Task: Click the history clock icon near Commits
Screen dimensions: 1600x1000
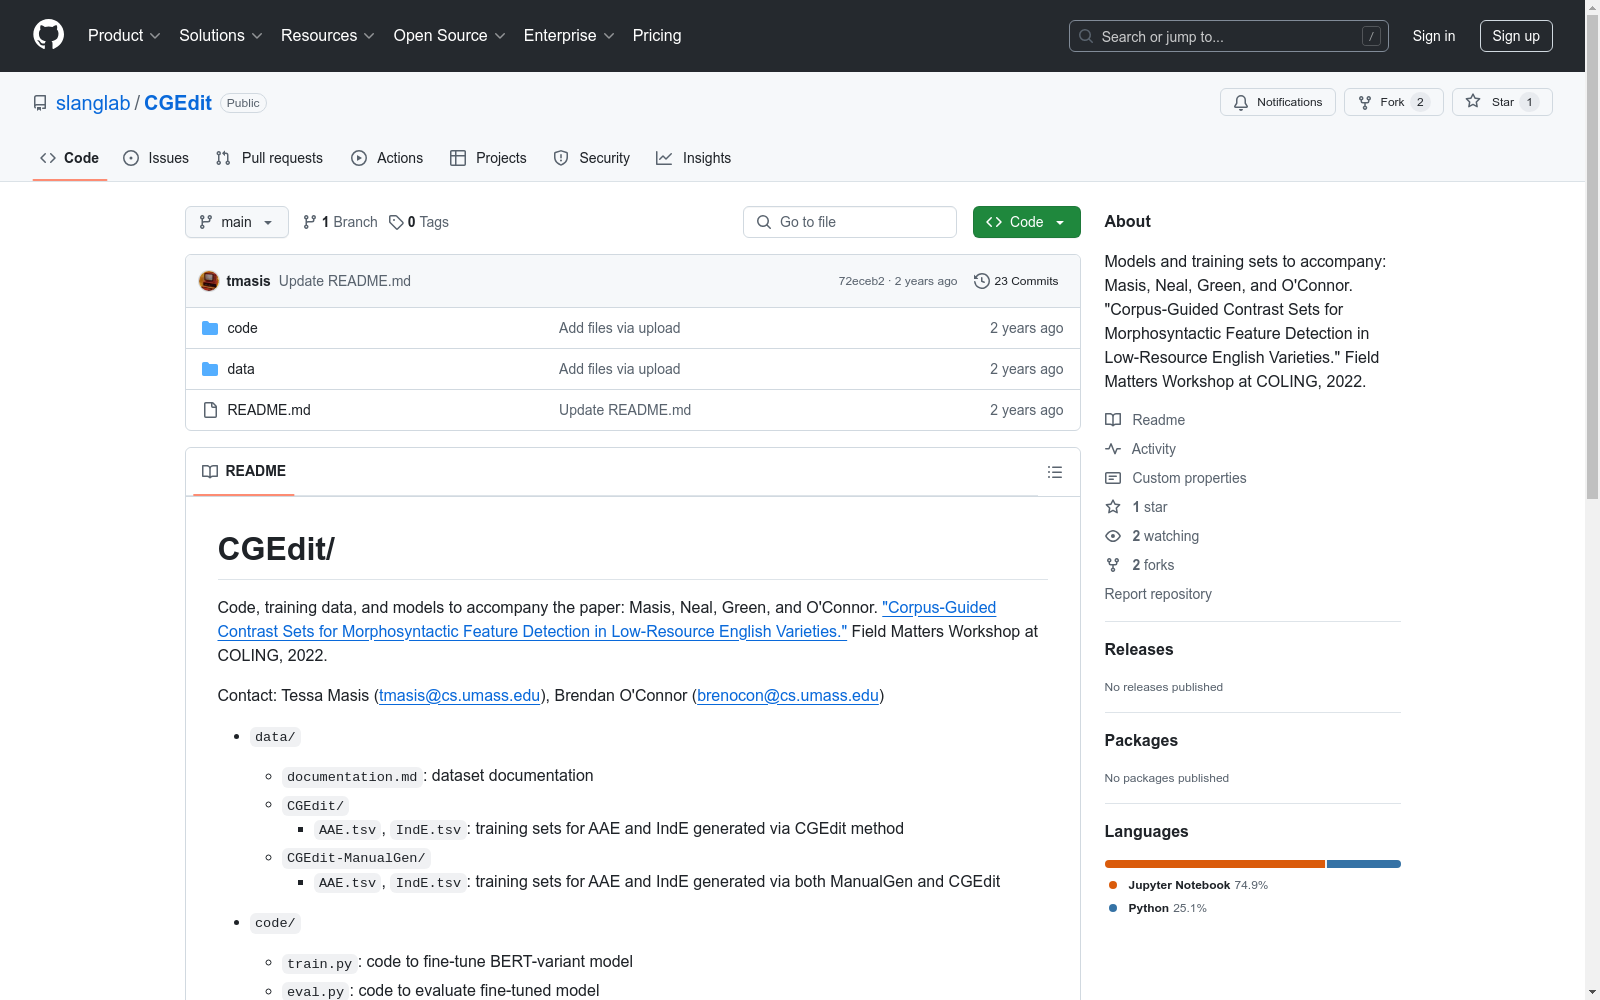Action: [982, 281]
